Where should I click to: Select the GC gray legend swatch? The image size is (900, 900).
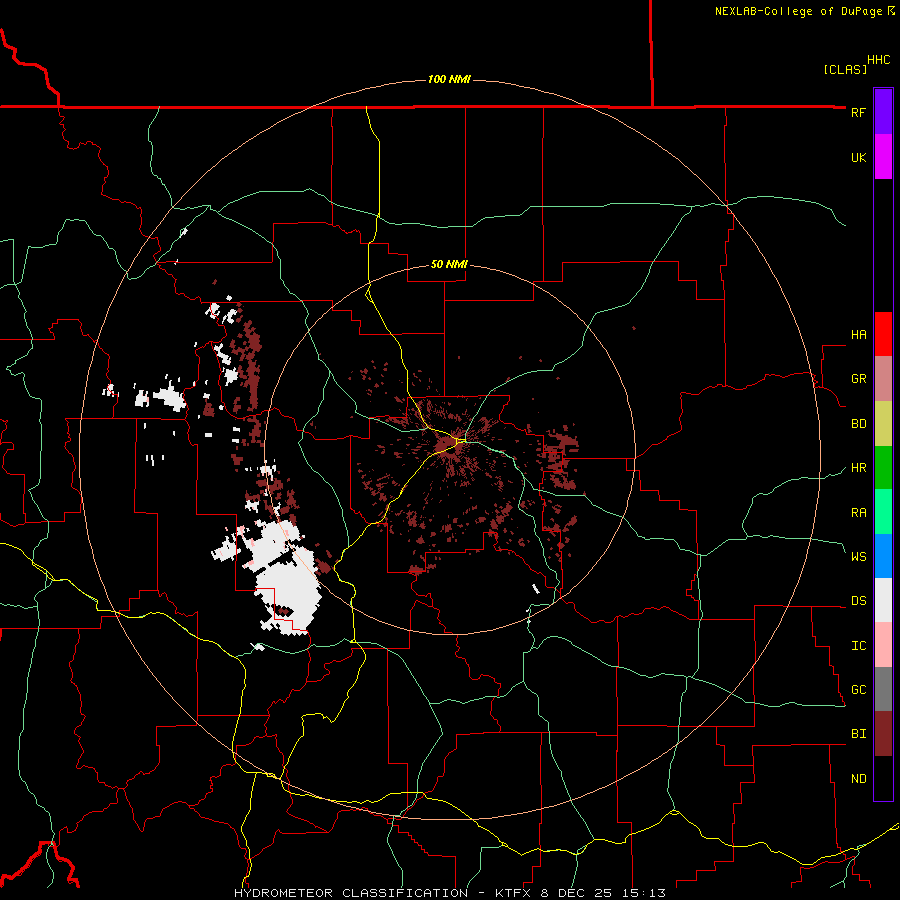click(x=883, y=689)
